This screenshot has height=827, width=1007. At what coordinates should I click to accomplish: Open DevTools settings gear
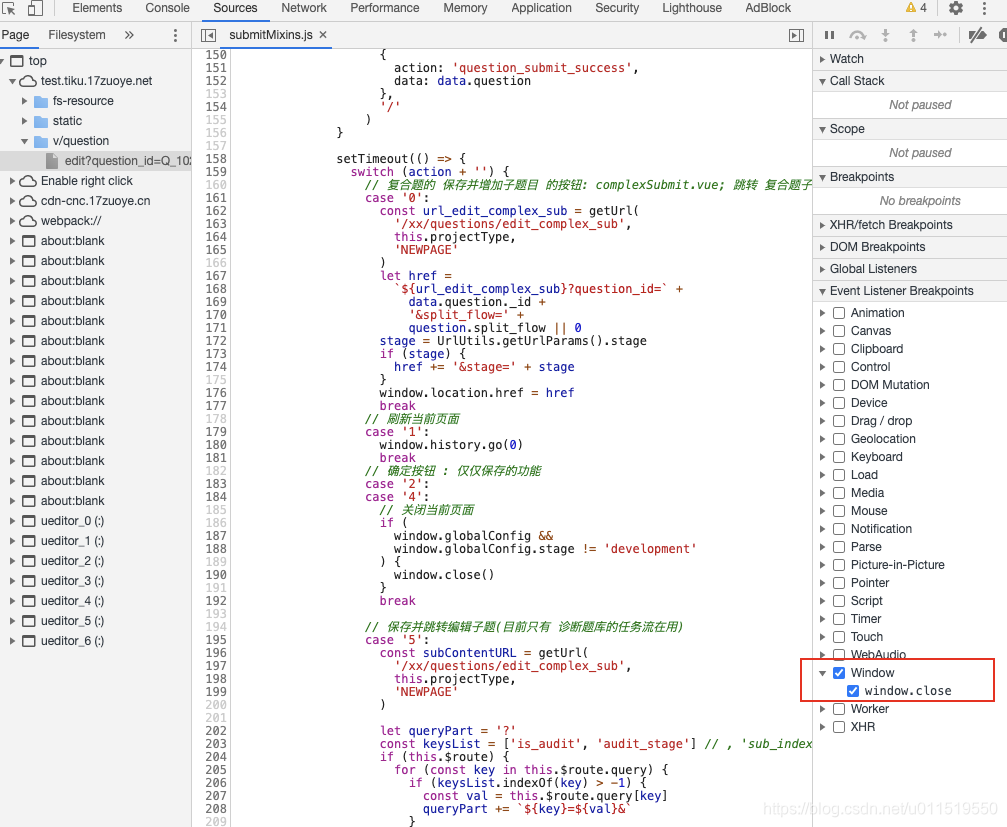pyautogui.click(x=956, y=8)
